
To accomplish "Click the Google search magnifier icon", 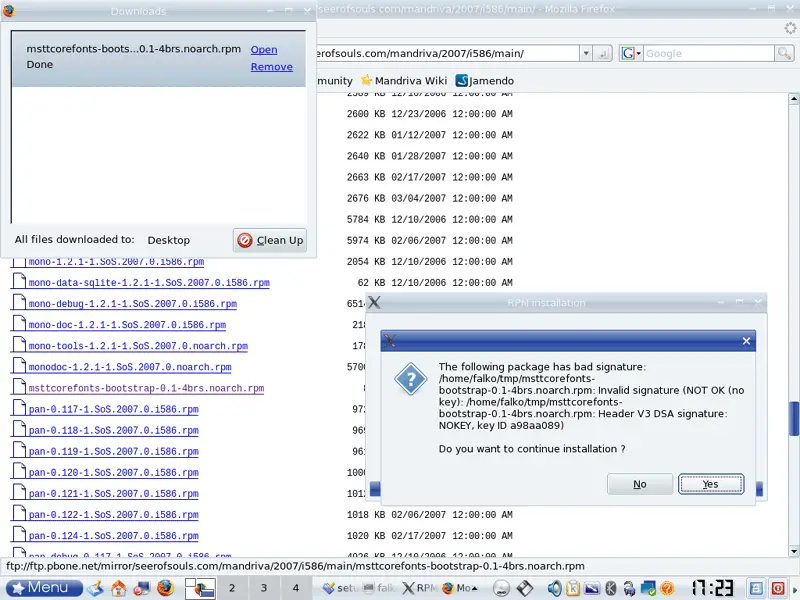I will (784, 53).
